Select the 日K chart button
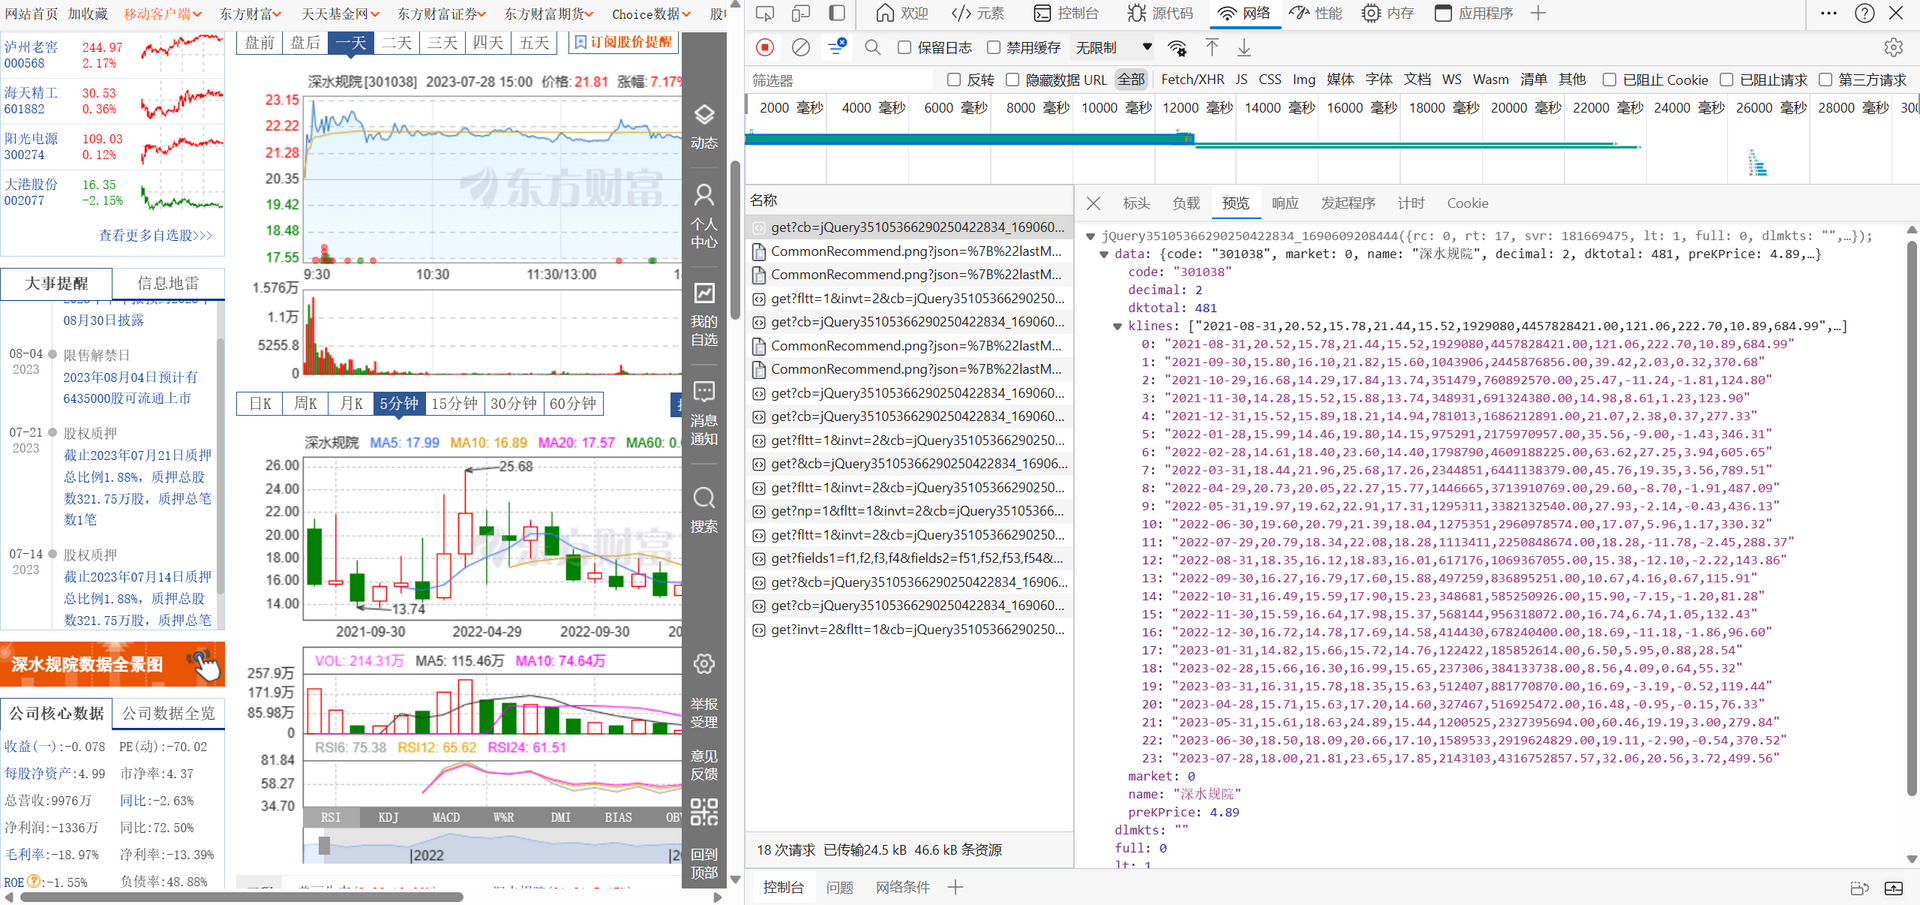 260,403
